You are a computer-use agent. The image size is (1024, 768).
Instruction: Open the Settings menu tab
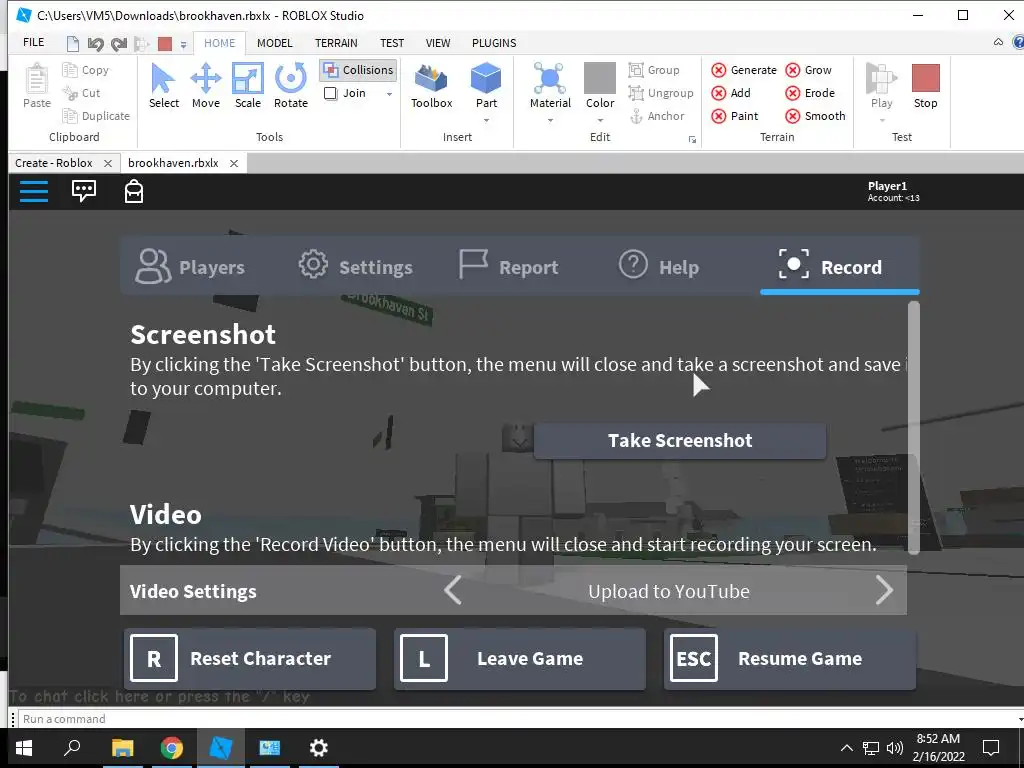355,266
